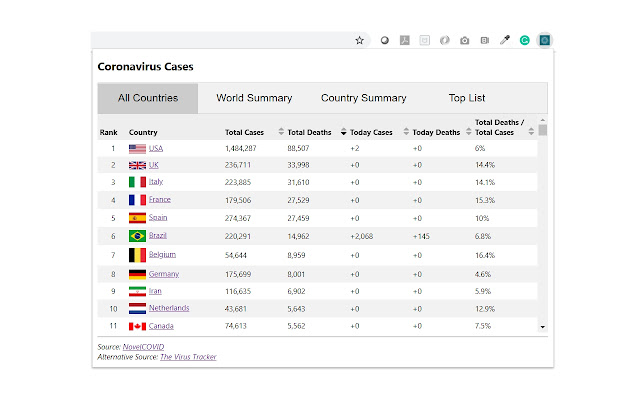Click the bookmark star icon

point(359,41)
